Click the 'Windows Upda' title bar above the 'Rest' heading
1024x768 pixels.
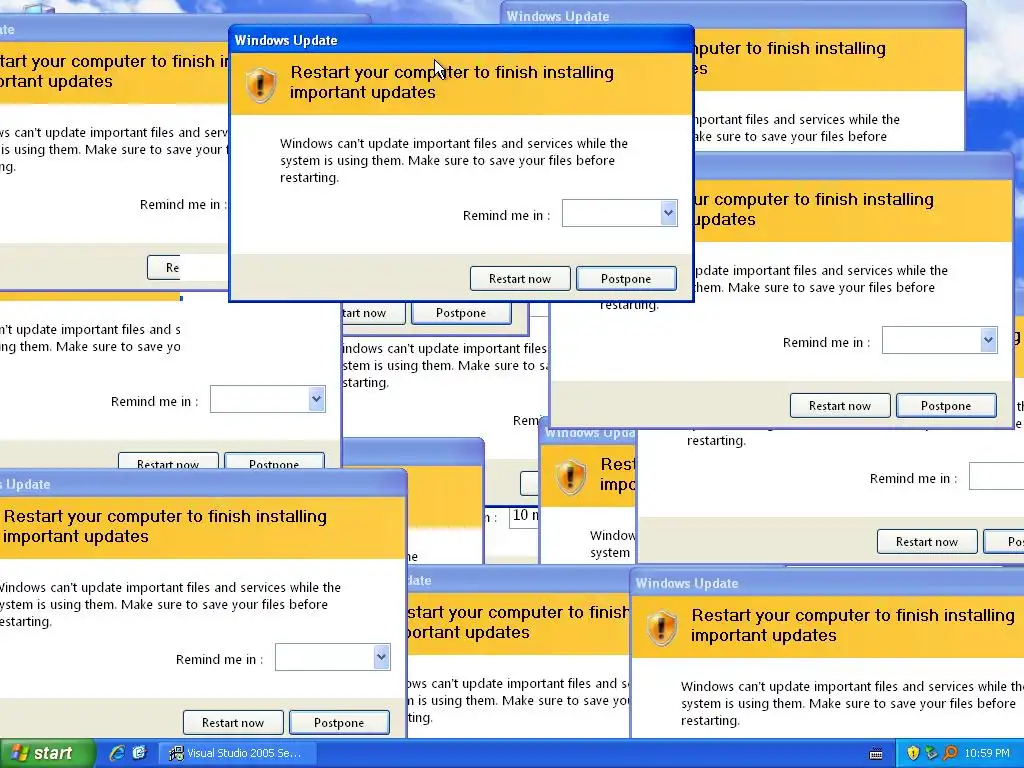pos(588,433)
